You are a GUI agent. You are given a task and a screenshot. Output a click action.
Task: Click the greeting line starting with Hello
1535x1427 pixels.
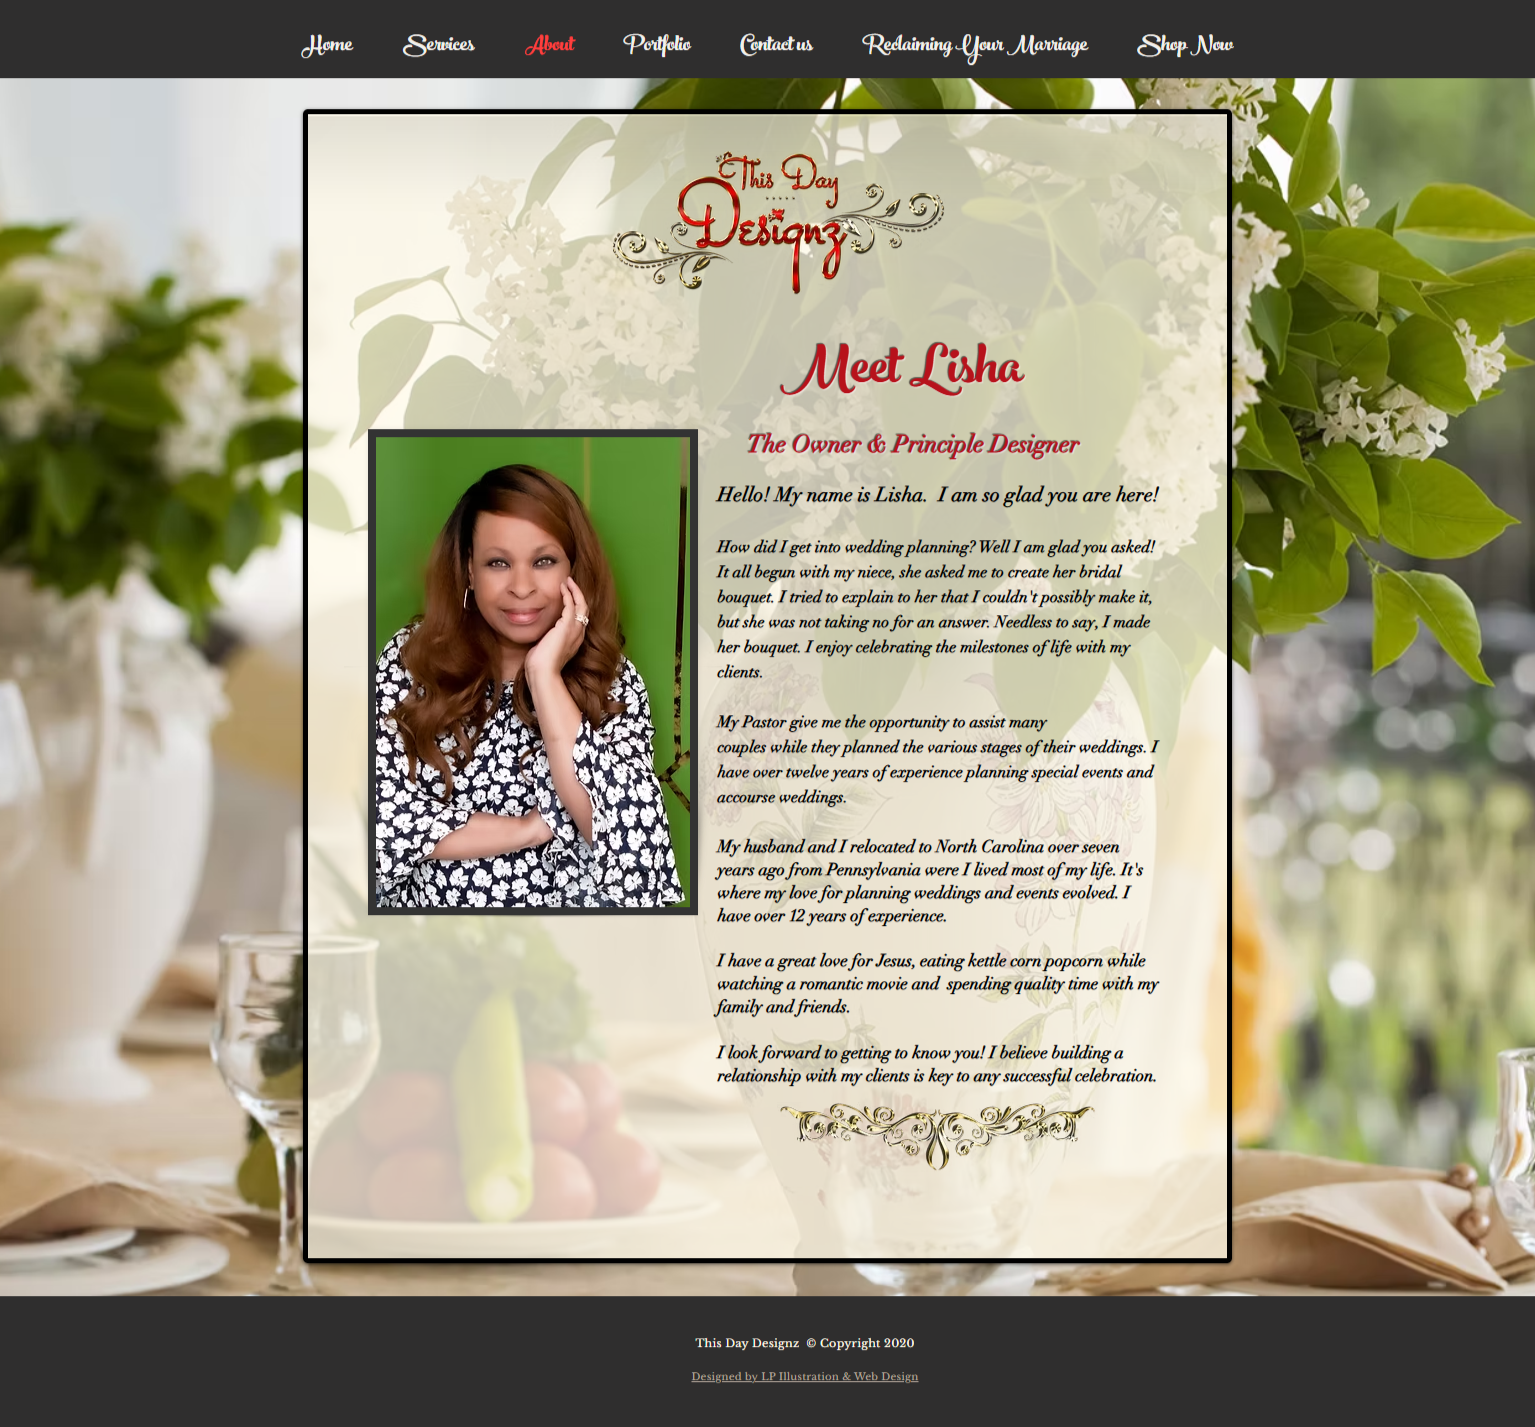pyautogui.click(x=937, y=493)
